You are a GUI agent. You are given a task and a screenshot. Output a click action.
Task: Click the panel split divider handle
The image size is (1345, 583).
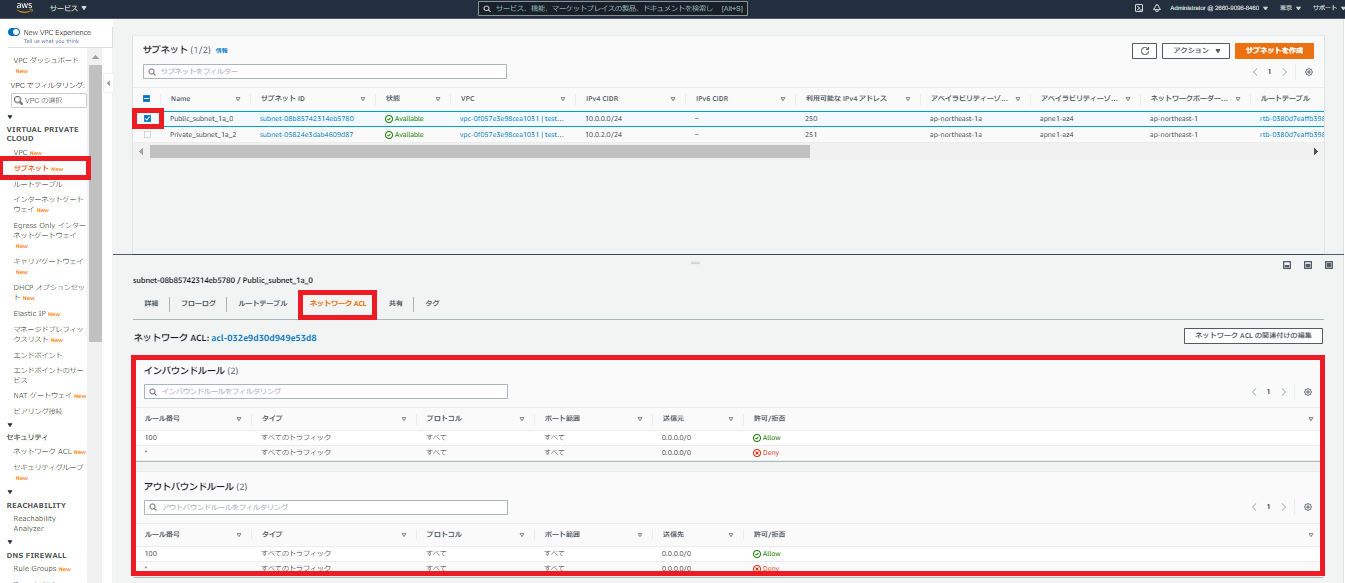pos(695,263)
